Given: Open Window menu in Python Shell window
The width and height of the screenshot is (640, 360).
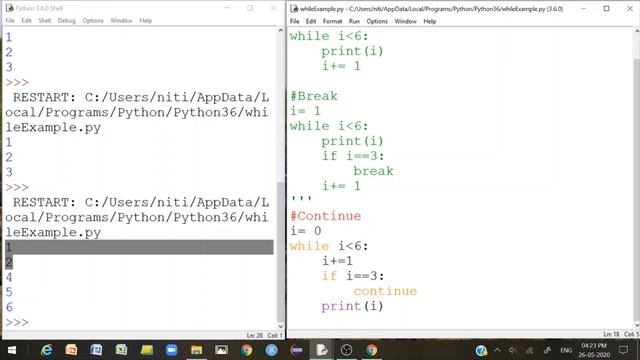Looking at the screenshot, I should tap(121, 20).
